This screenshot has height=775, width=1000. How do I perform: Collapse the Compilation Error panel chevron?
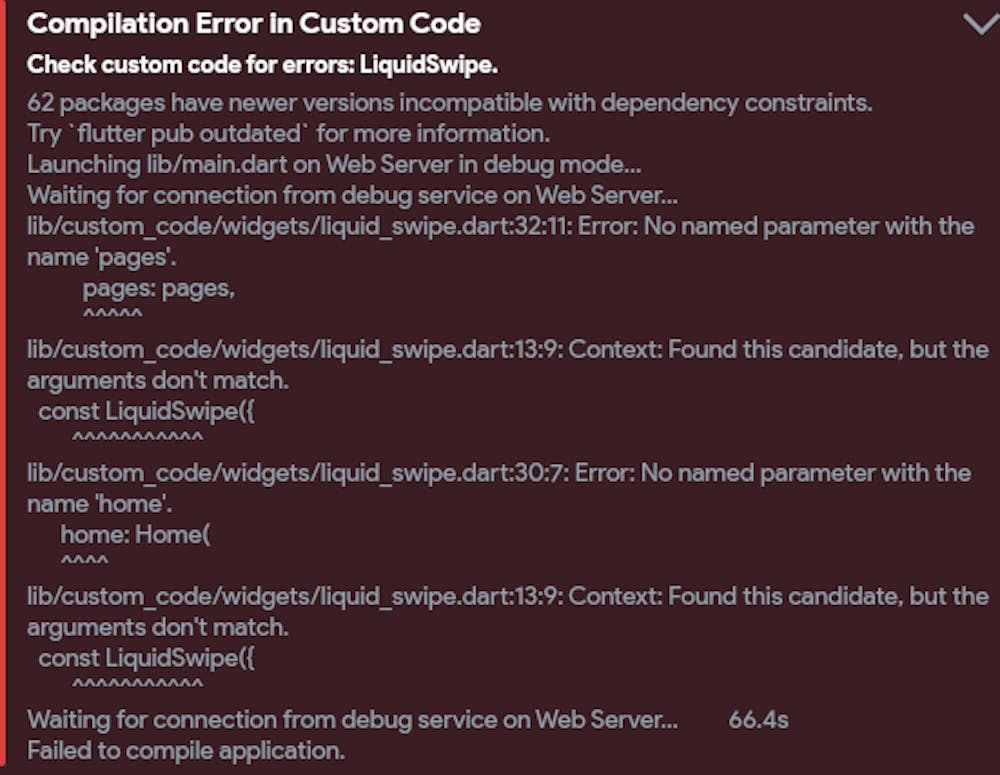tap(979, 24)
